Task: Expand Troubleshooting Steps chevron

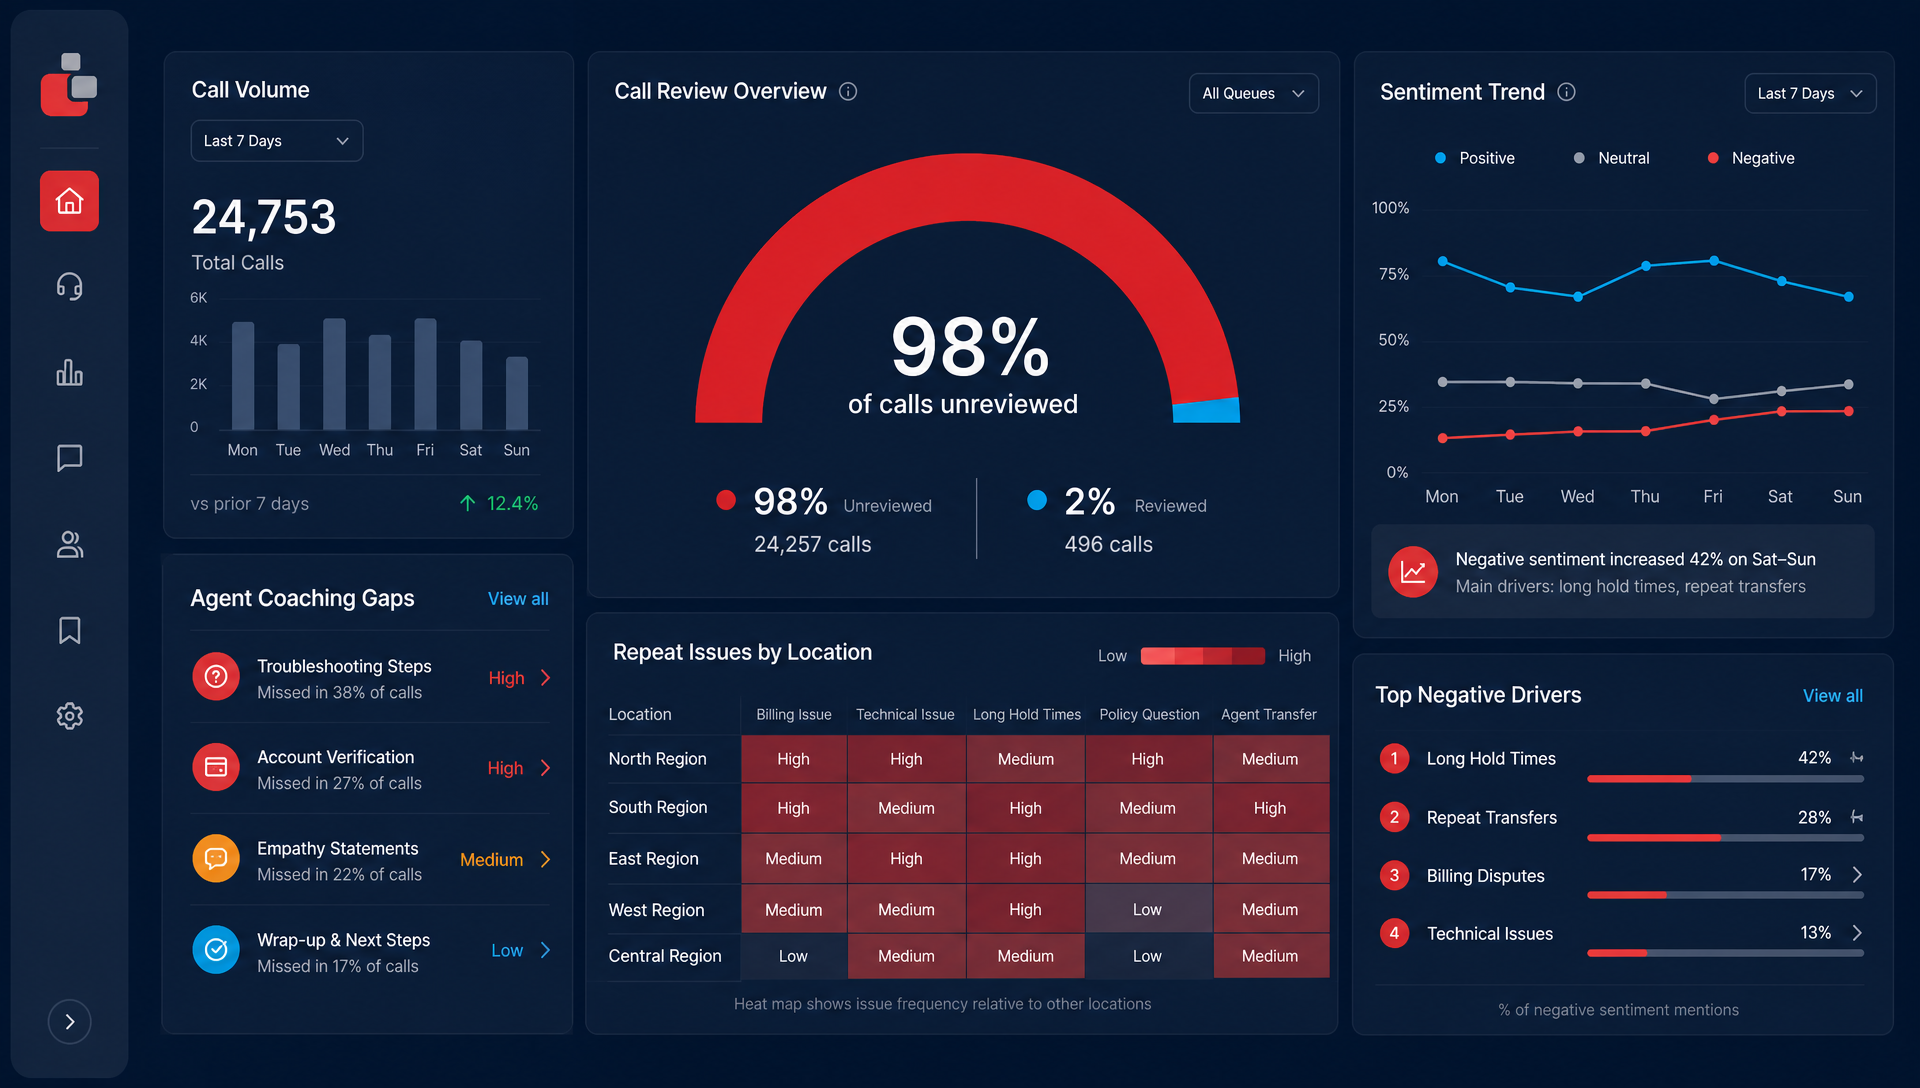Action: (x=546, y=678)
